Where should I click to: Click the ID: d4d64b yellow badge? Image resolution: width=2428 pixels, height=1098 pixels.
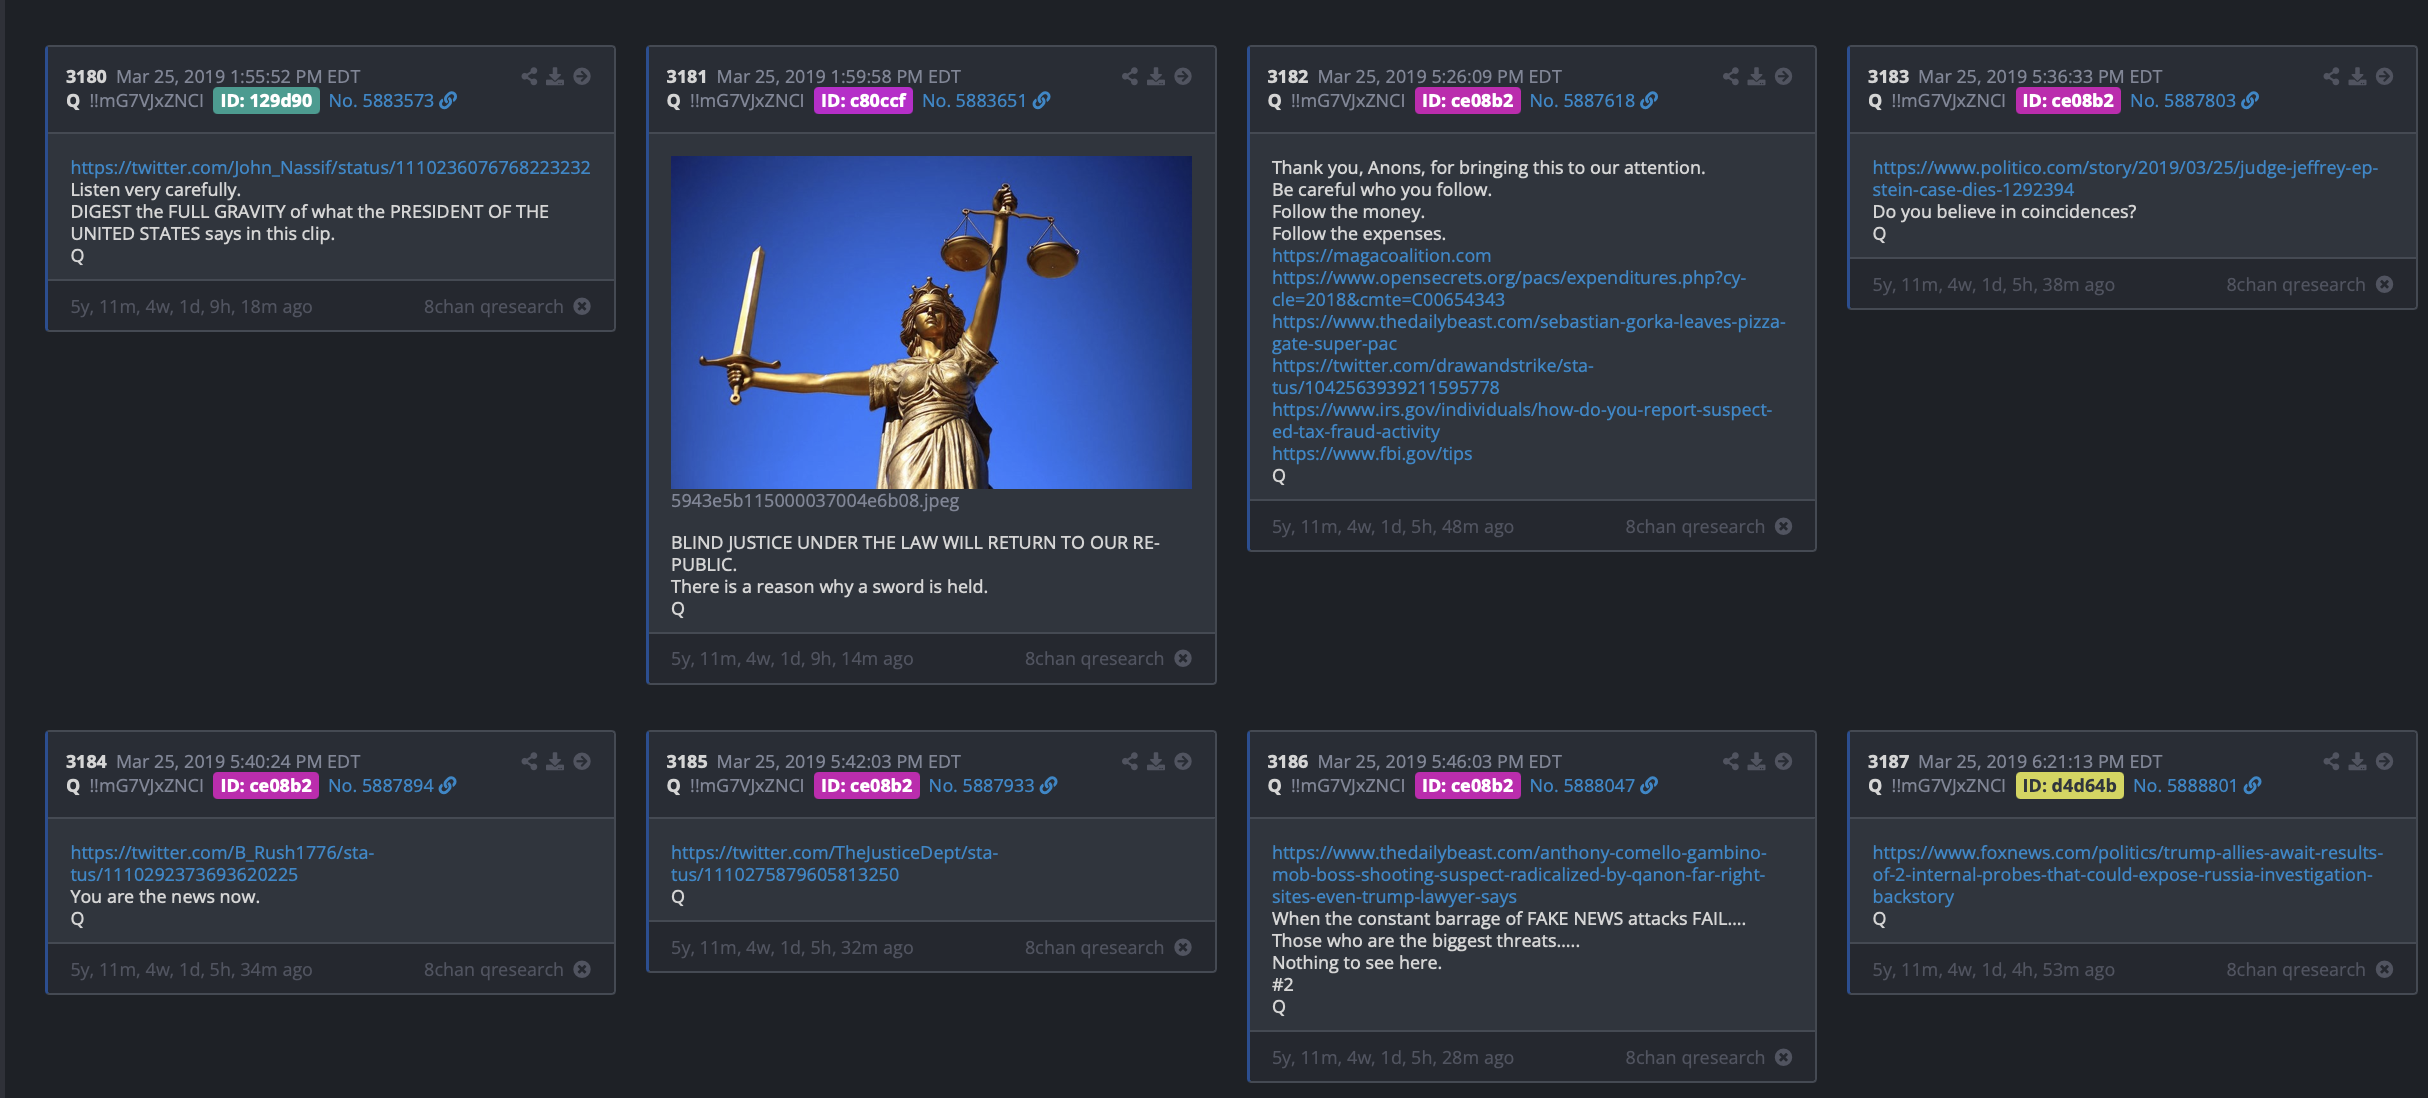pyautogui.click(x=2069, y=785)
